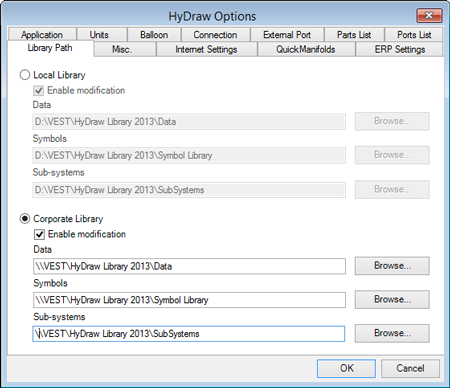Select the Corporate Library radio button
The height and width of the screenshot is (388, 450).
[x=25, y=219]
